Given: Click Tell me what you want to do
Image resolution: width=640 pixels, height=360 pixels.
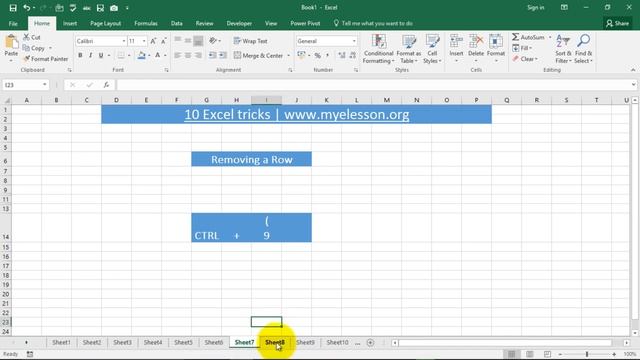Looking at the screenshot, I should [x=373, y=24].
